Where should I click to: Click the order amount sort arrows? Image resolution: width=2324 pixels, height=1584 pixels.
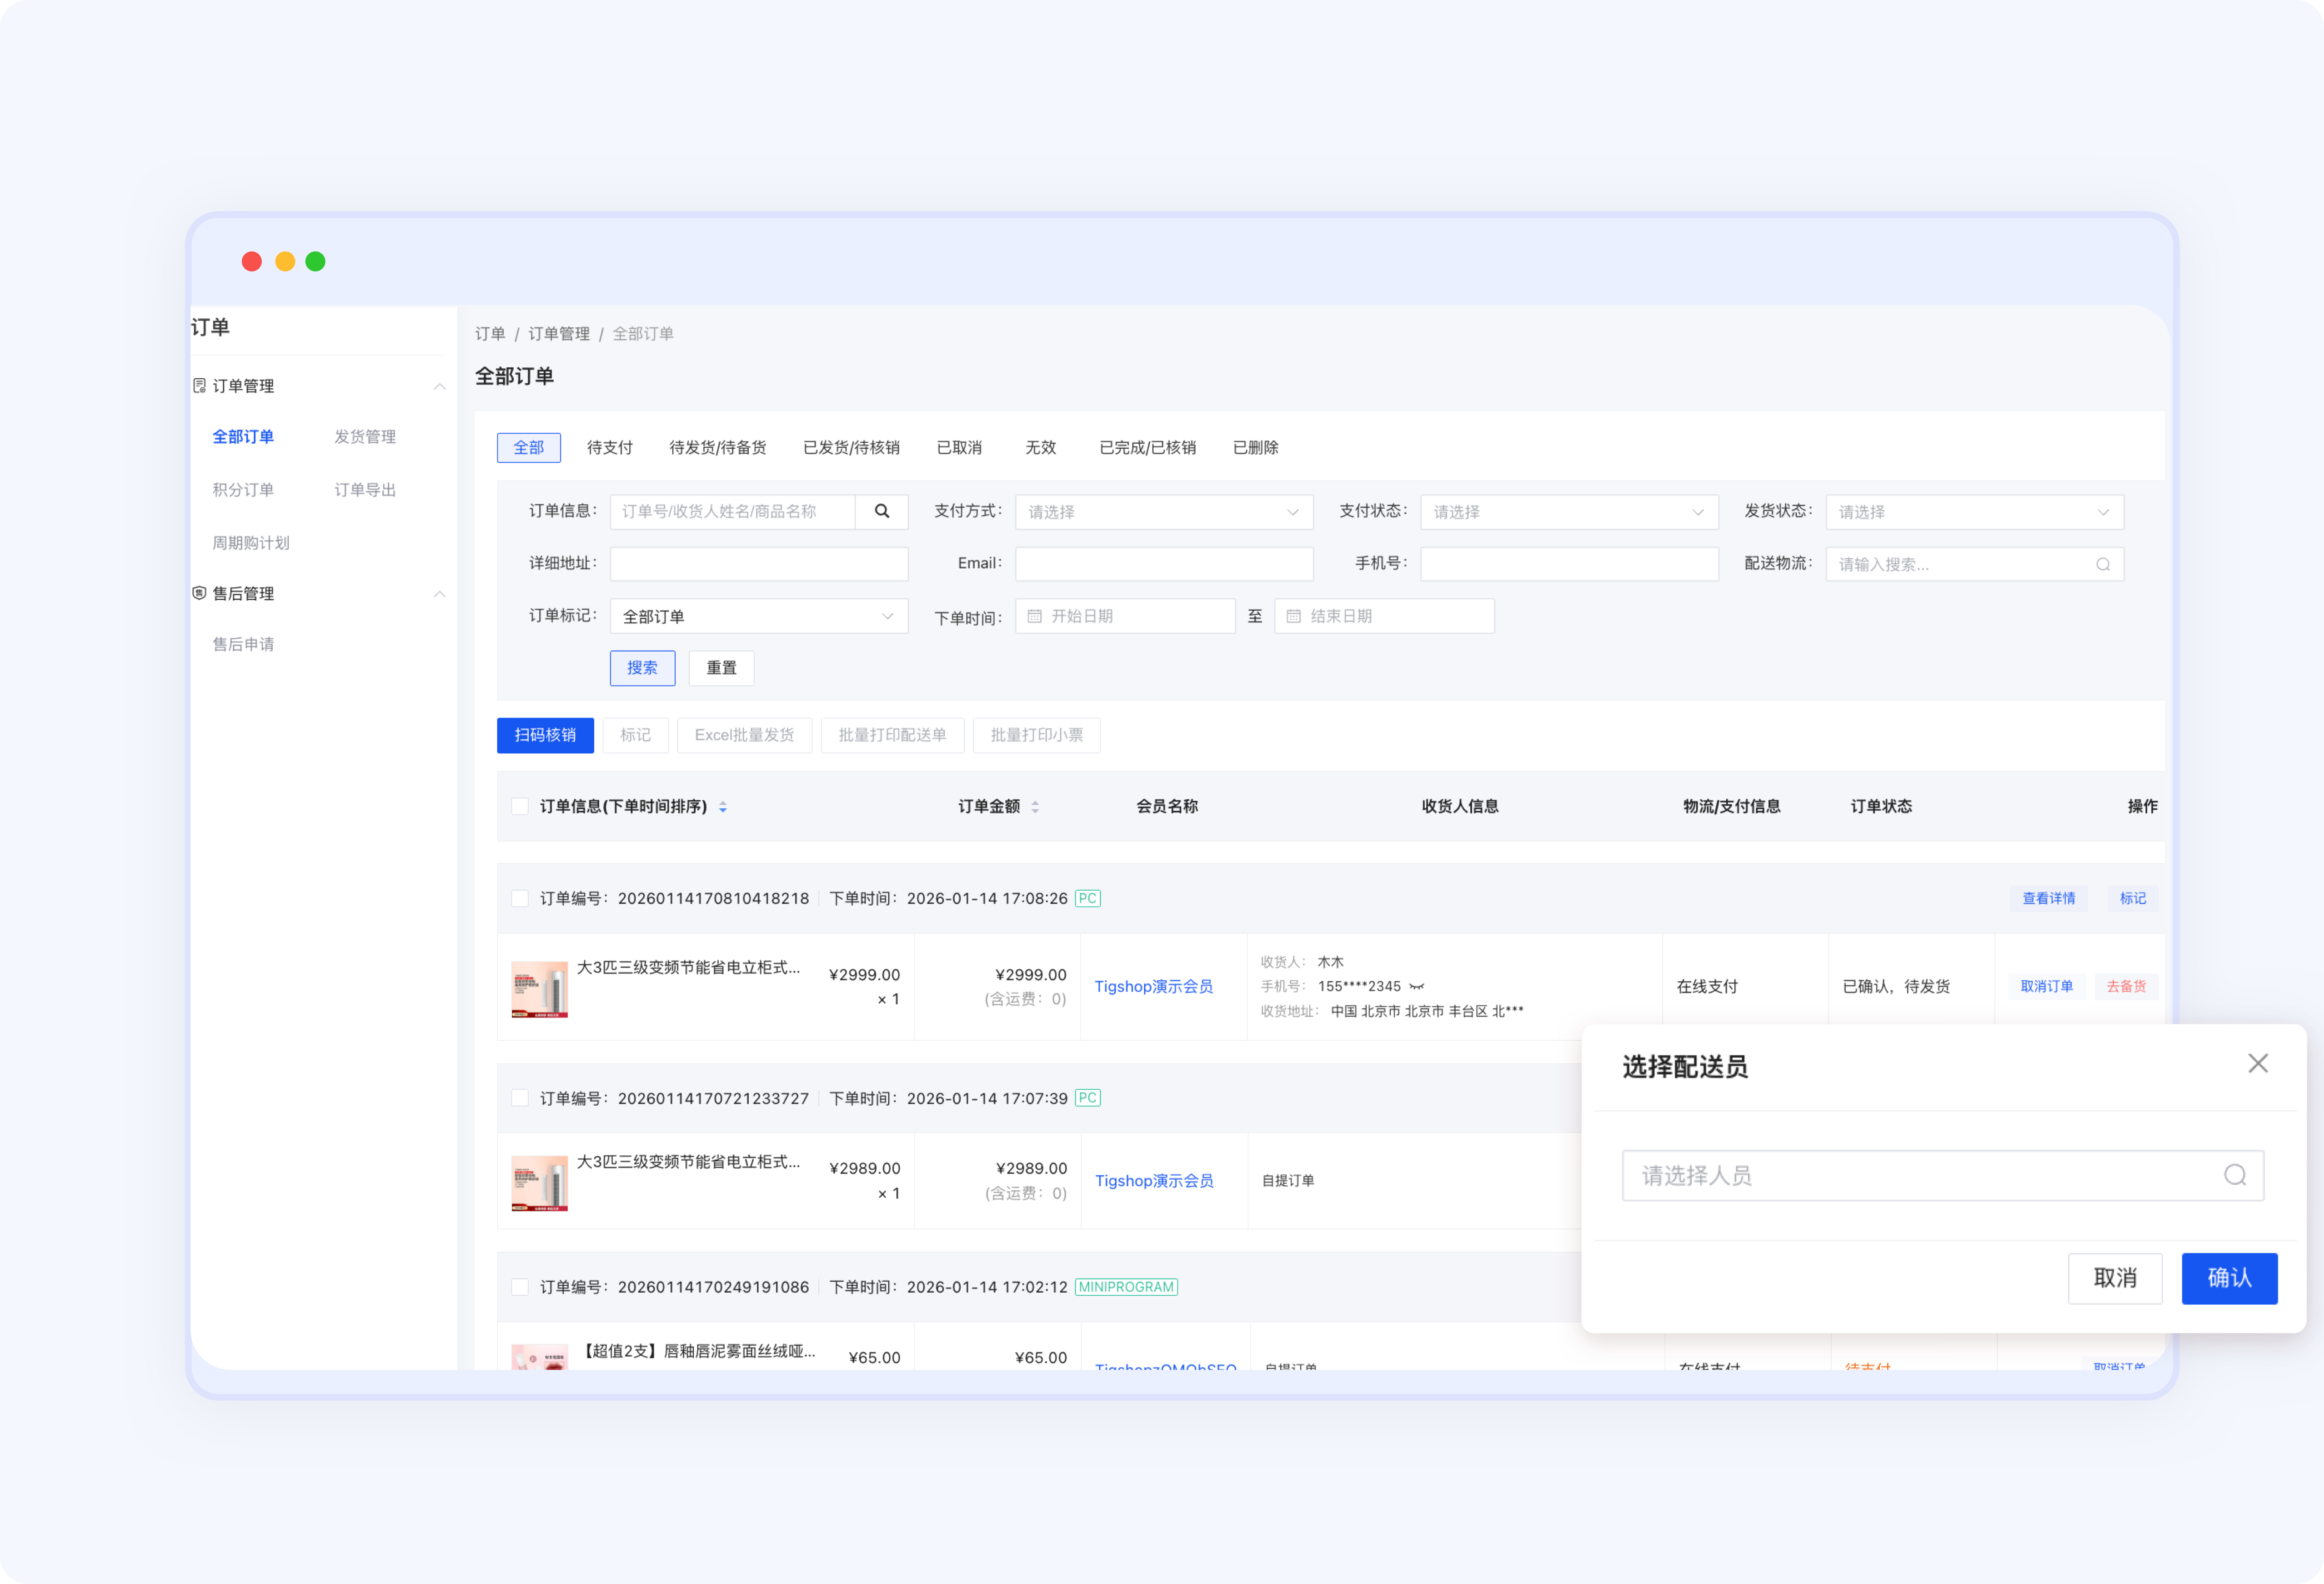[x=1035, y=807]
